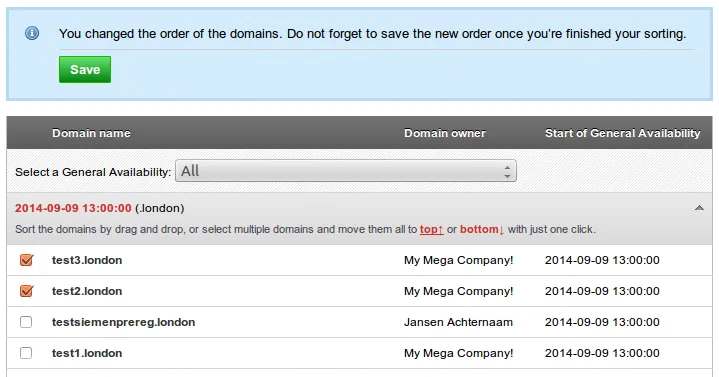Click Start of General Availability header

pyautogui.click(x=622, y=133)
